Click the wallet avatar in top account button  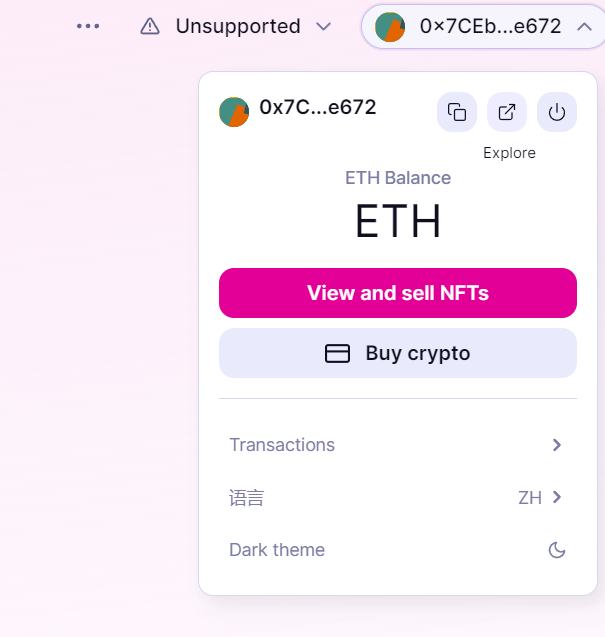point(390,27)
